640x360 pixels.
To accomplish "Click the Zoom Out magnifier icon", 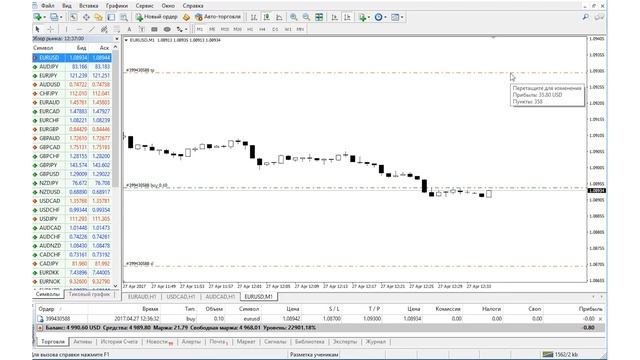I will pos(306,17).
